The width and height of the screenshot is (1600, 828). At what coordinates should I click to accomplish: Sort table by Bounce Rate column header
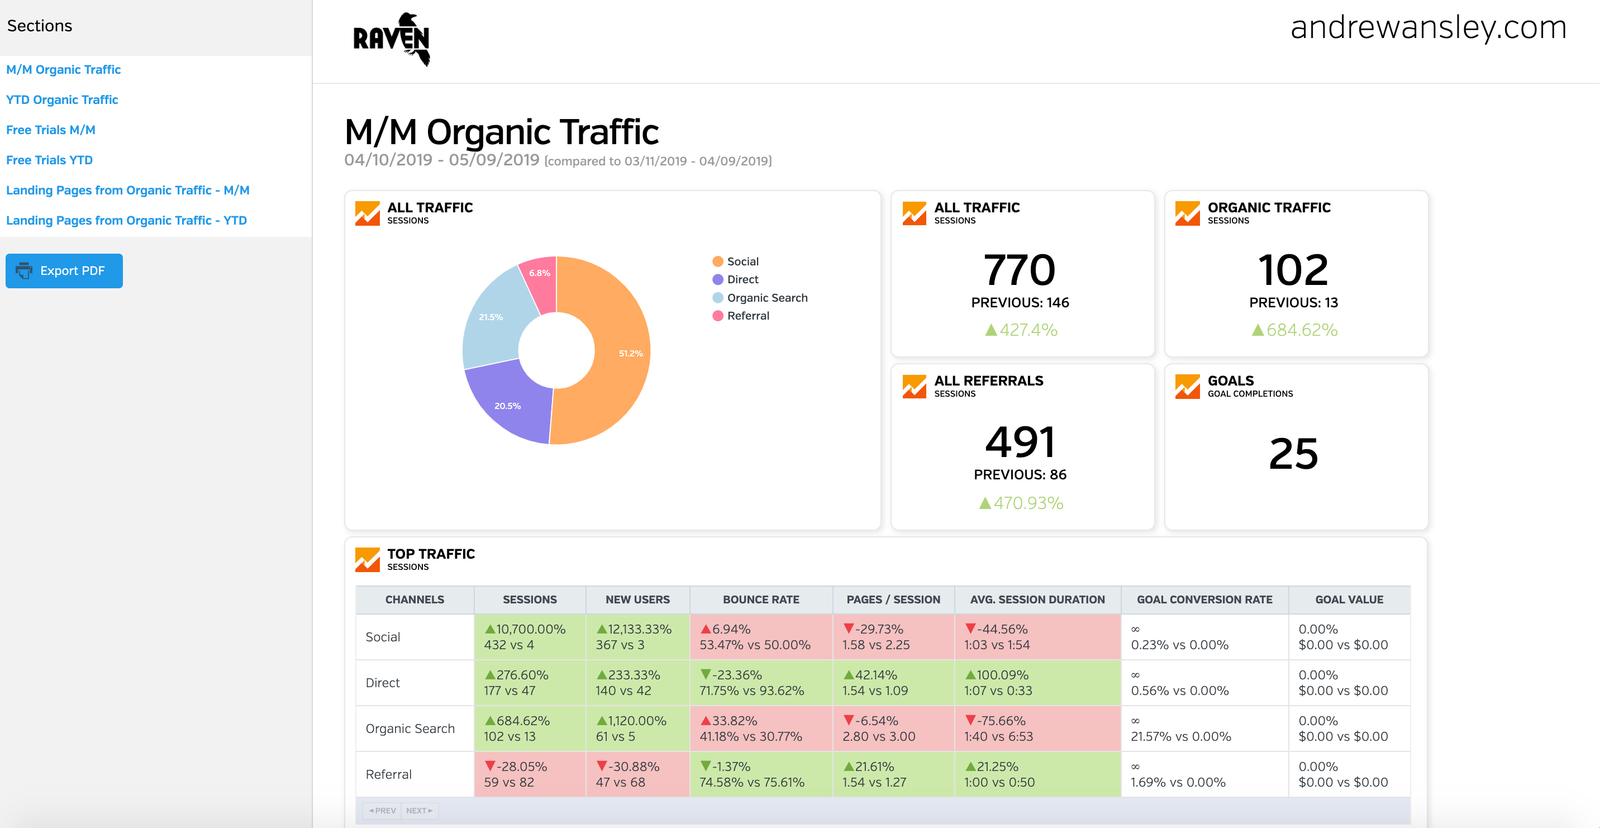761,600
